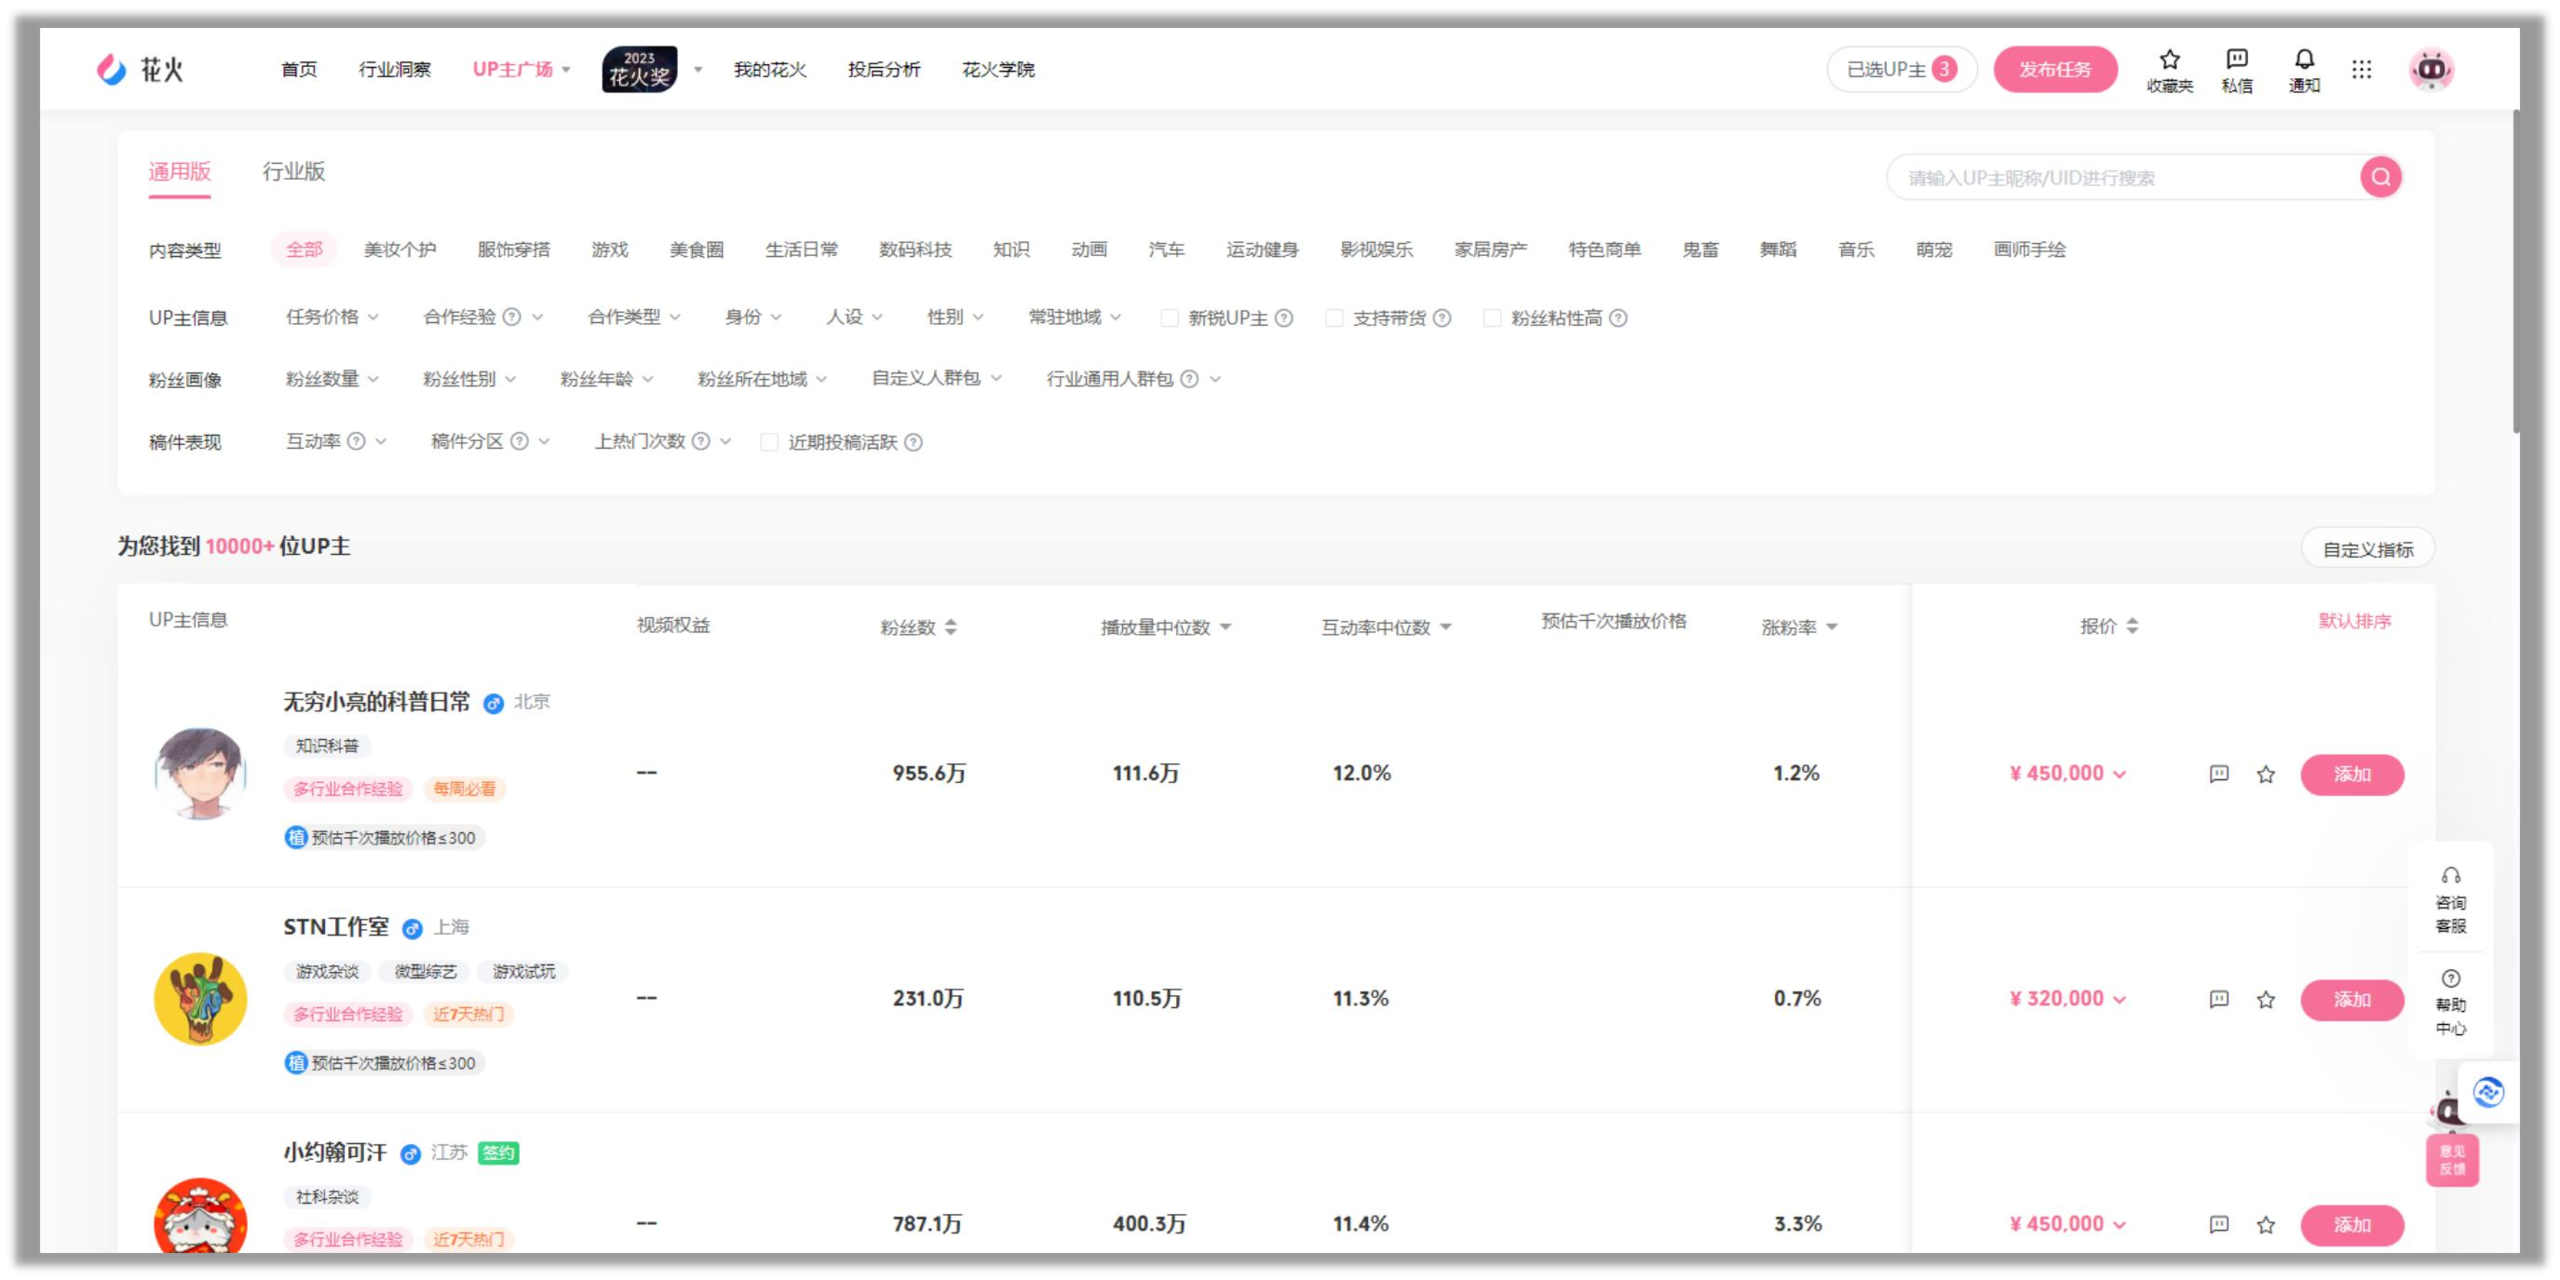2560x1280 pixels.
Task: Click help icon next to 上热门次数
Action: [701, 441]
